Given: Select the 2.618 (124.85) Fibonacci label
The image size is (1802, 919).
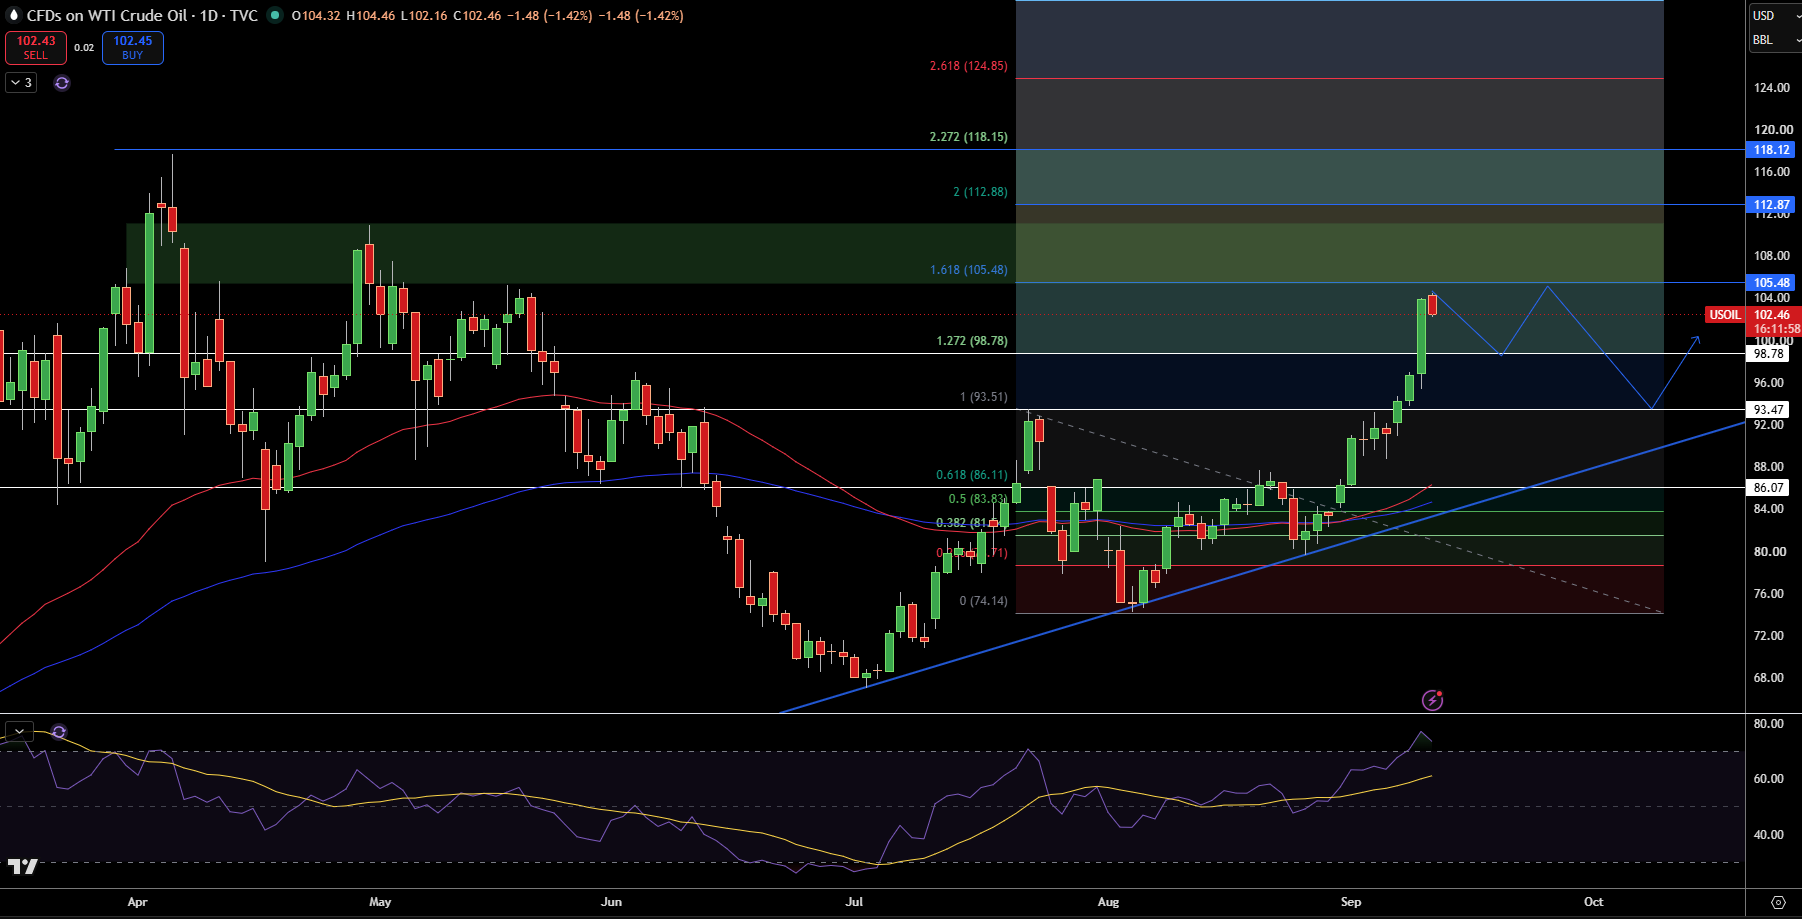Looking at the screenshot, I should pos(969,66).
